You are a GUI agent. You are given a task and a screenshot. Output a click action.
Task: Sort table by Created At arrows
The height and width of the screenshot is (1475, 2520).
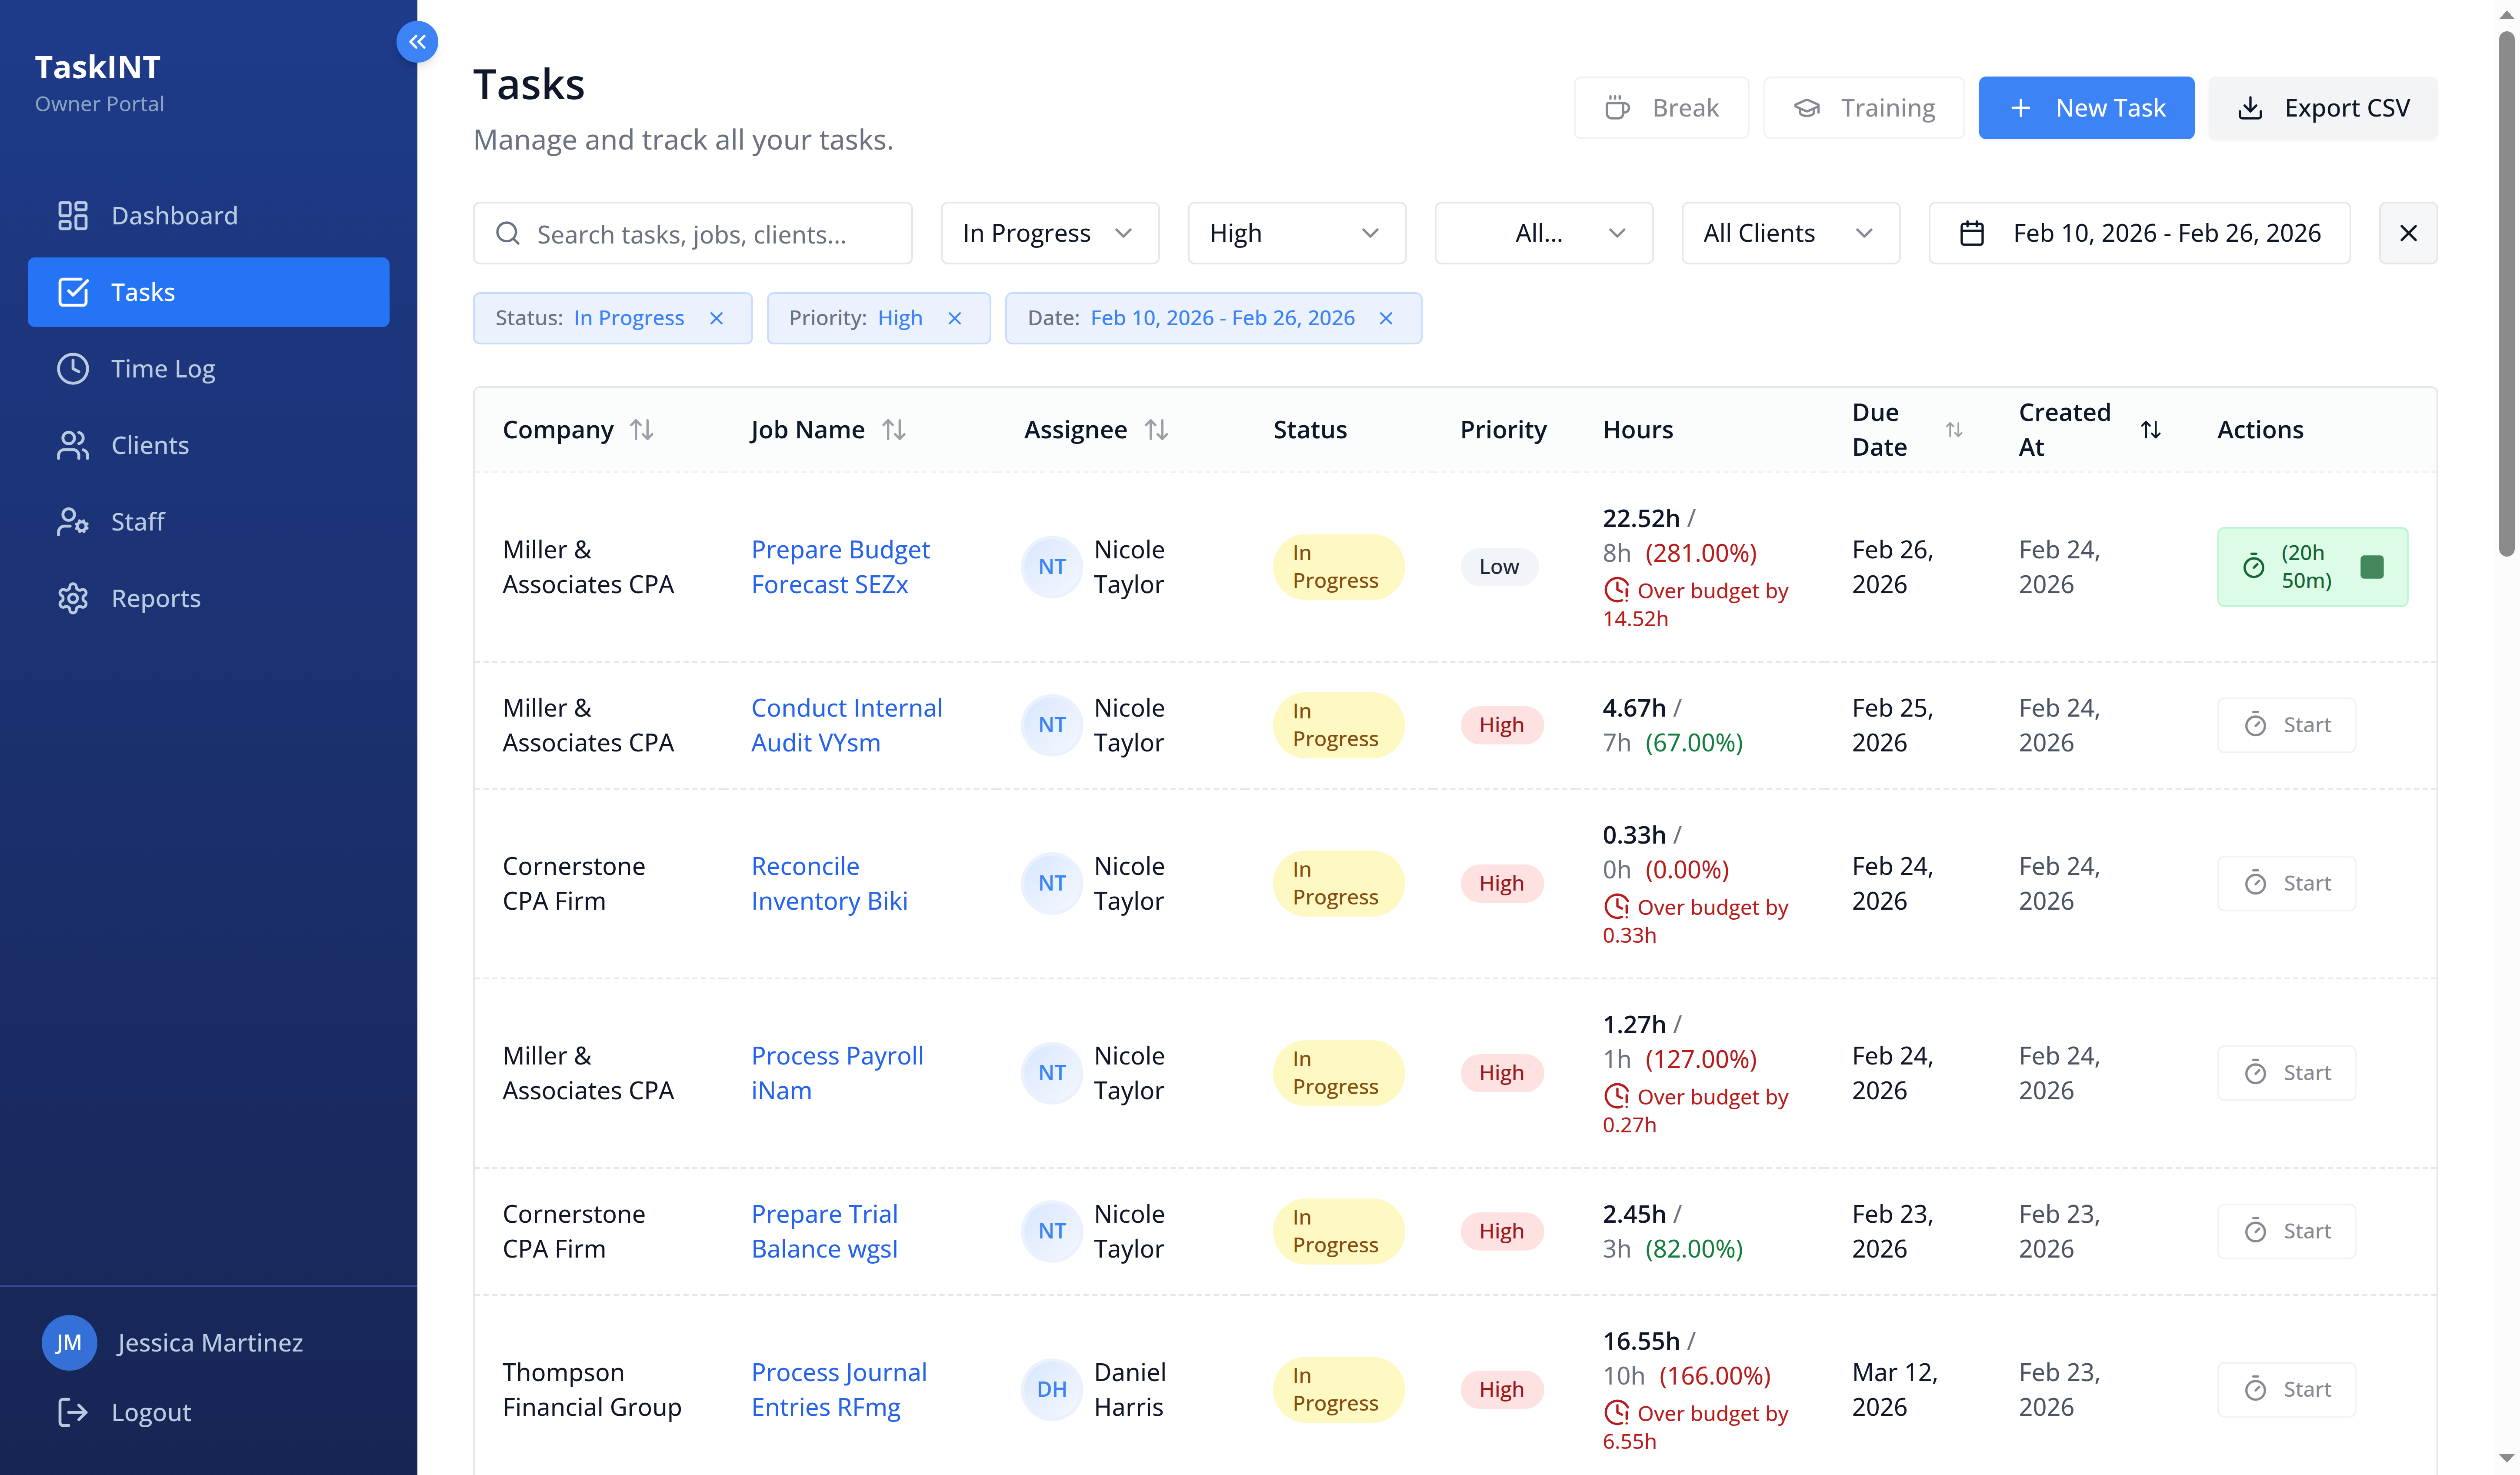tap(2150, 430)
